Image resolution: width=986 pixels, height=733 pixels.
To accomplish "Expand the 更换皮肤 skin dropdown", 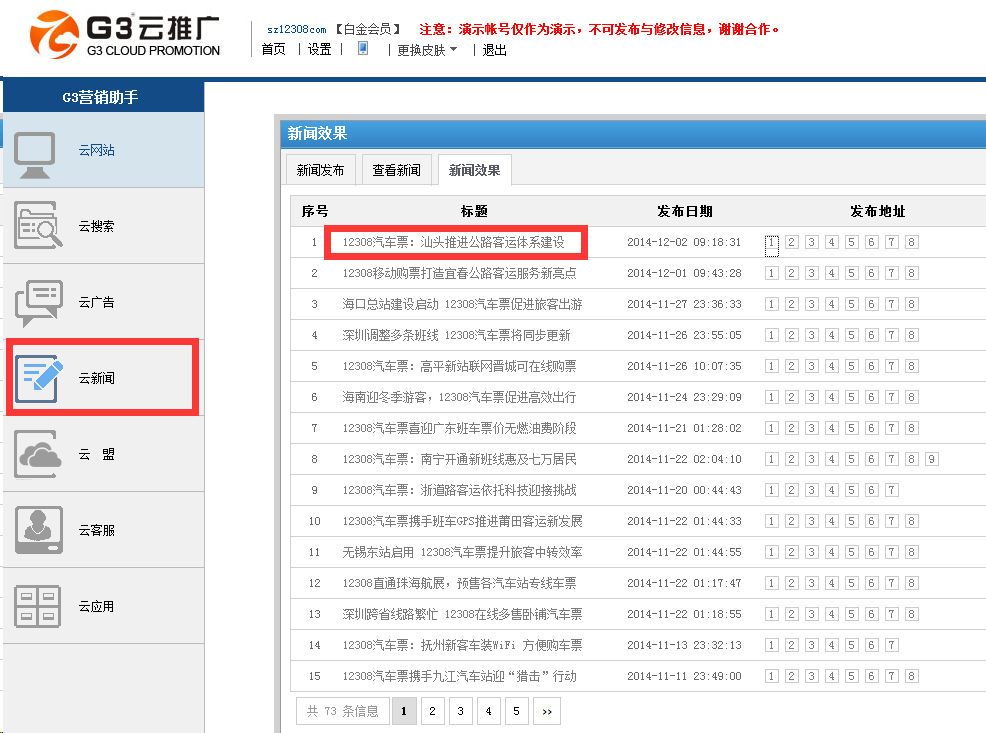I will point(426,50).
